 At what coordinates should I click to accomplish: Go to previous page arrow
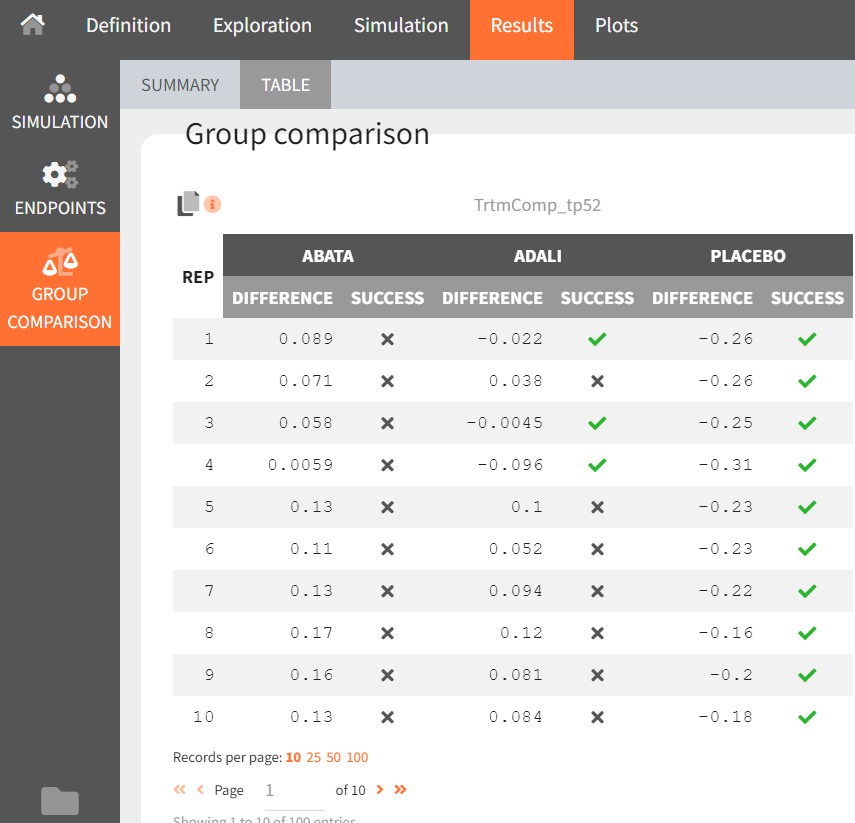point(200,790)
